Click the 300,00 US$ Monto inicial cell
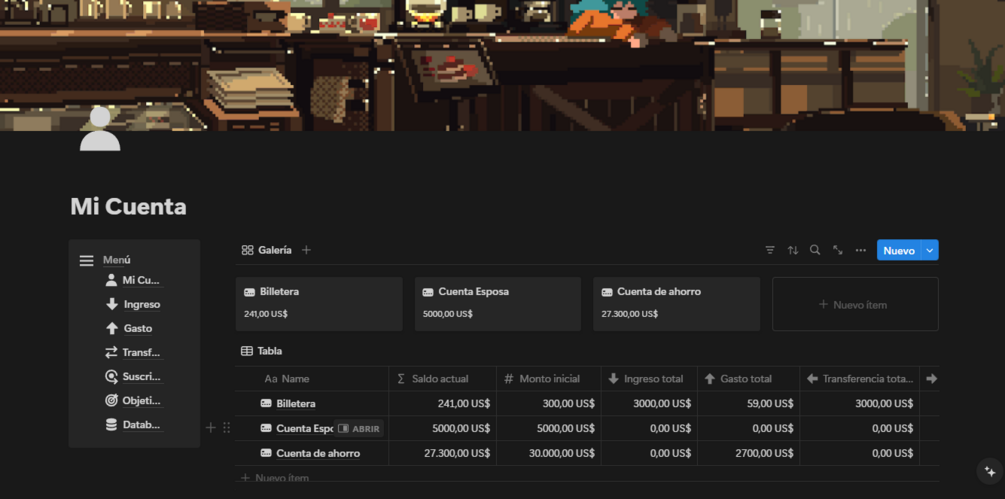The width and height of the screenshot is (1005, 499). tap(549, 404)
